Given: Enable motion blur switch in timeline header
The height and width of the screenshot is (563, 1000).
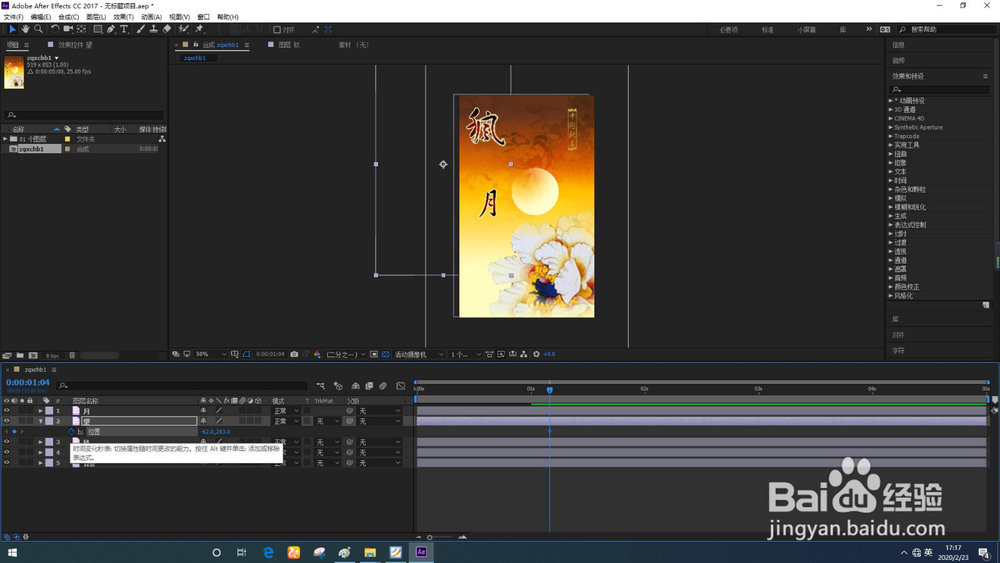Looking at the screenshot, I should 383,386.
